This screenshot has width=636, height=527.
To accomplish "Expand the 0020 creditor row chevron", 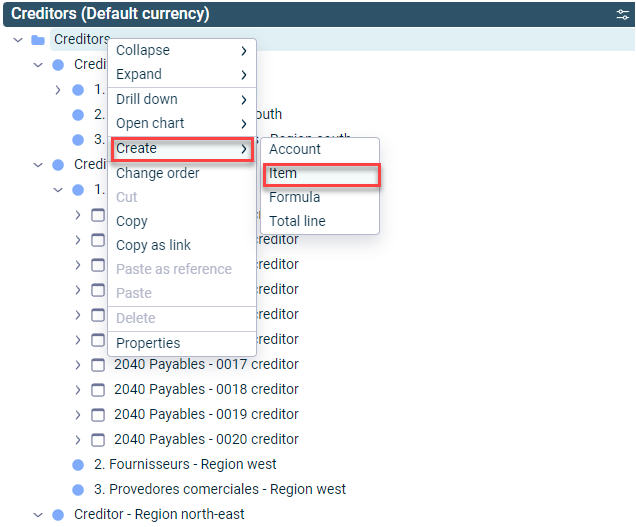I will coord(78,439).
